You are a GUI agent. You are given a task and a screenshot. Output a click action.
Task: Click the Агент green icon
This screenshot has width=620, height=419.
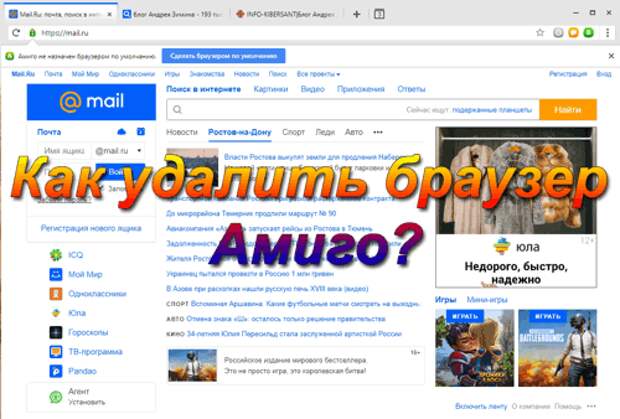click(56, 397)
